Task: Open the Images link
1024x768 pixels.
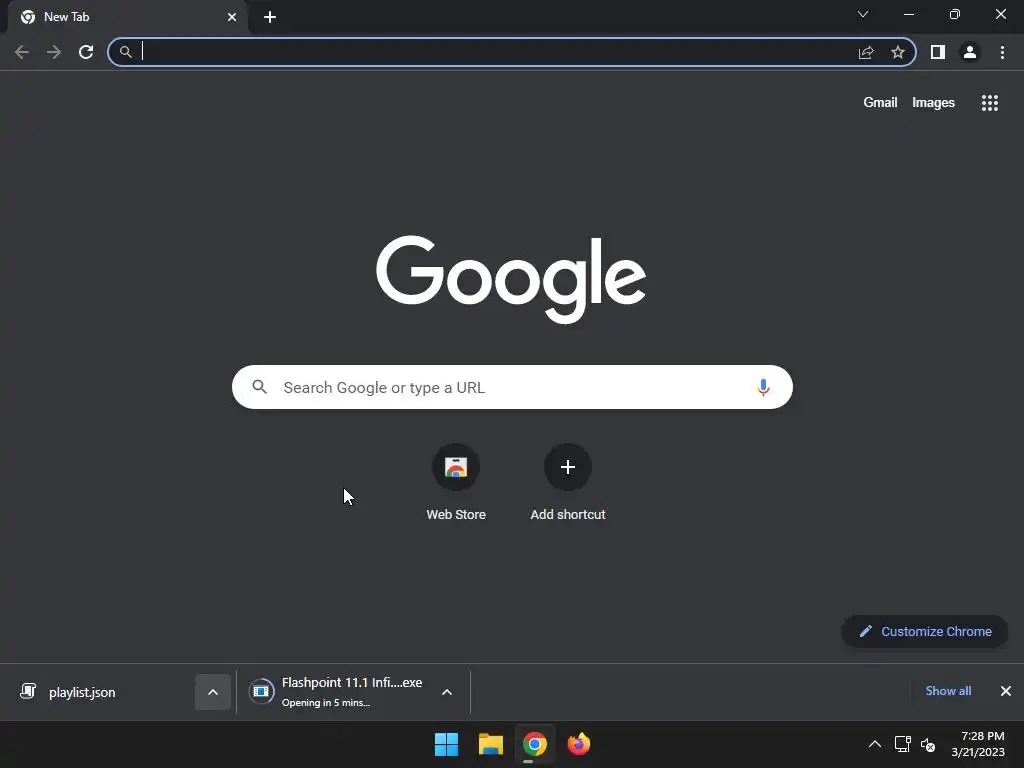Action: click(933, 103)
